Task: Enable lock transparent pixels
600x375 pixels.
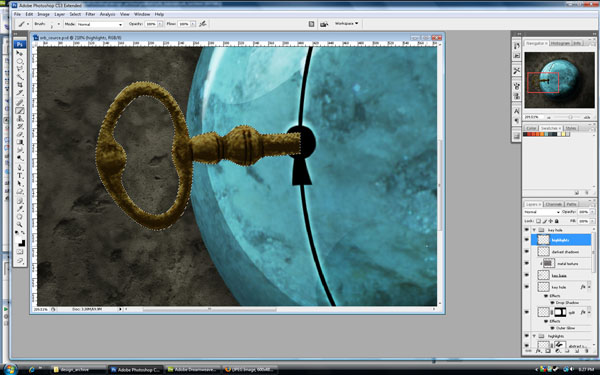Action: (539, 221)
